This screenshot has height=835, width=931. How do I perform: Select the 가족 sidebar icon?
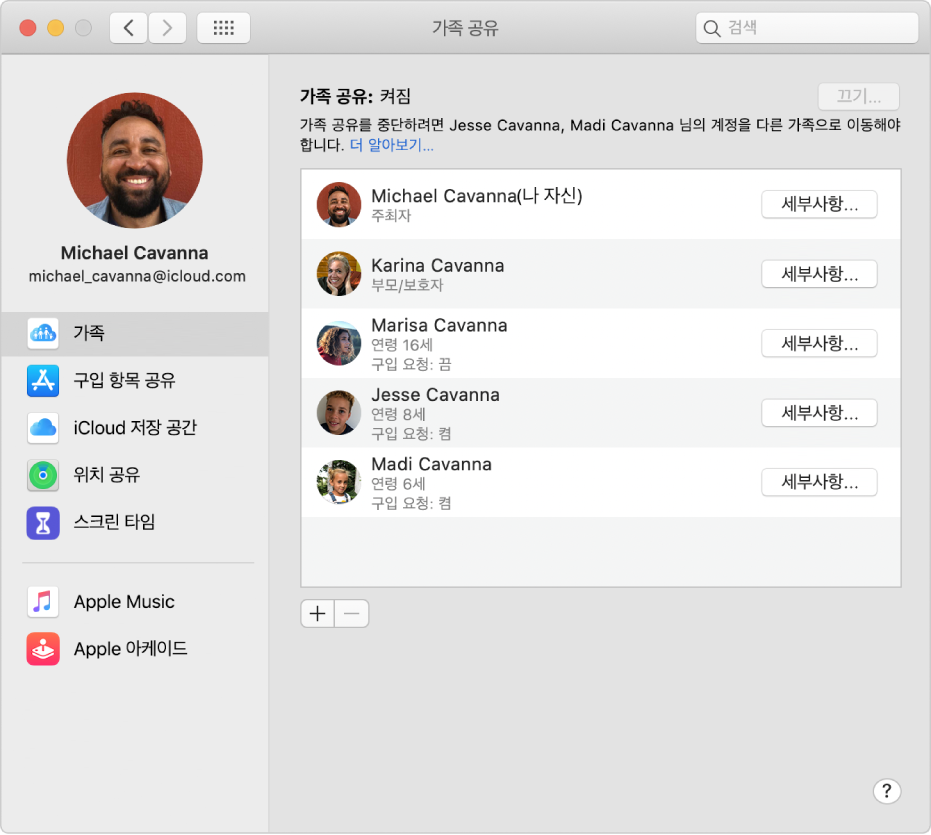tap(43, 333)
